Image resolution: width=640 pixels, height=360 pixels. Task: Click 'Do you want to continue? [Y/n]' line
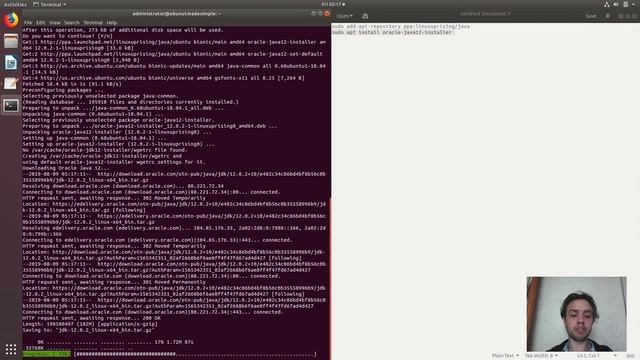point(68,36)
